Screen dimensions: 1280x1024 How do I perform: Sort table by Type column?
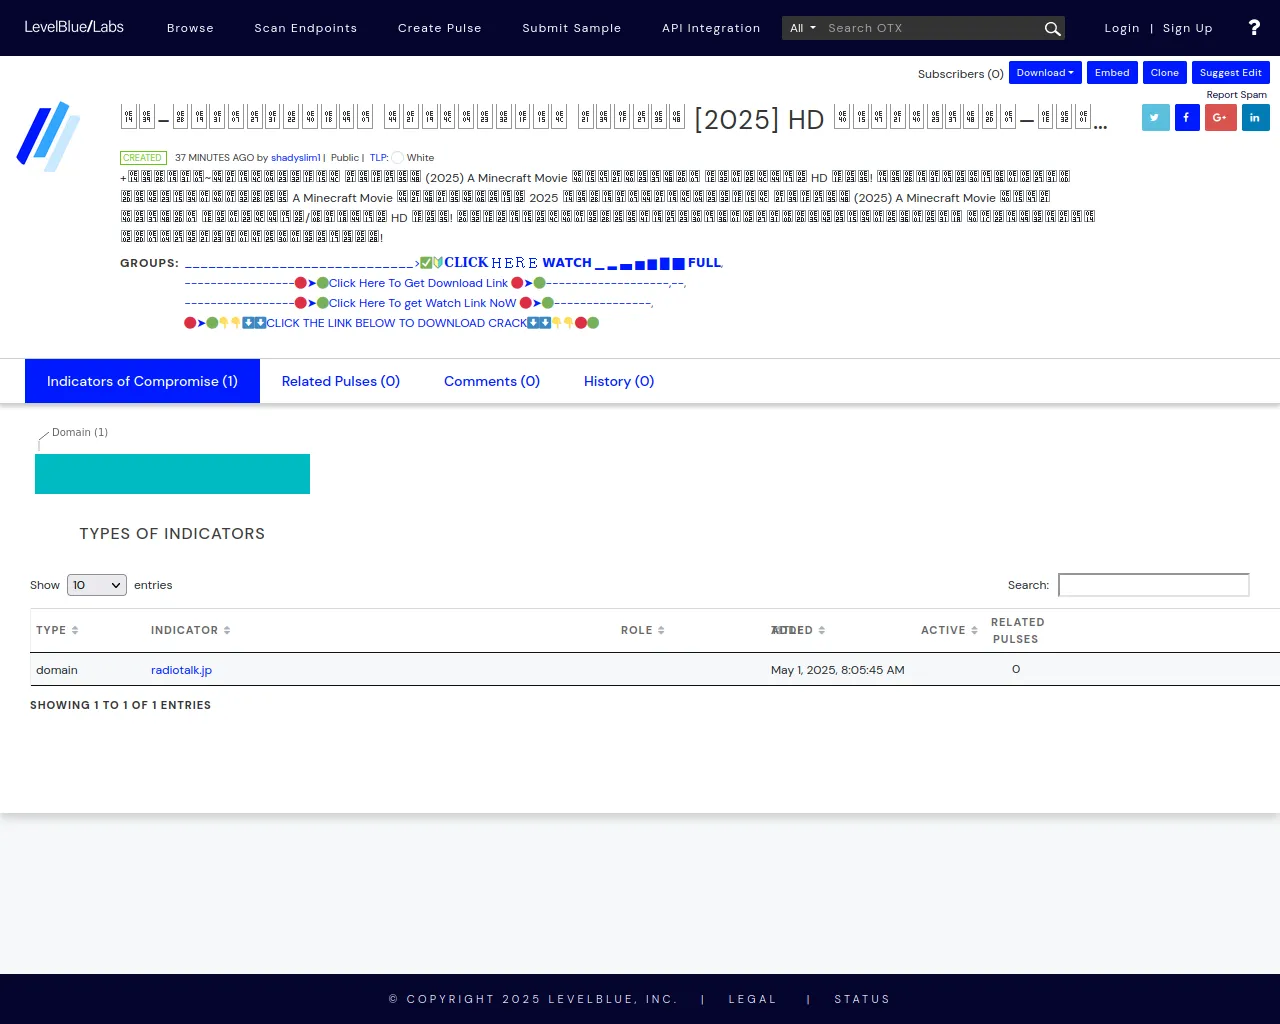click(57, 630)
